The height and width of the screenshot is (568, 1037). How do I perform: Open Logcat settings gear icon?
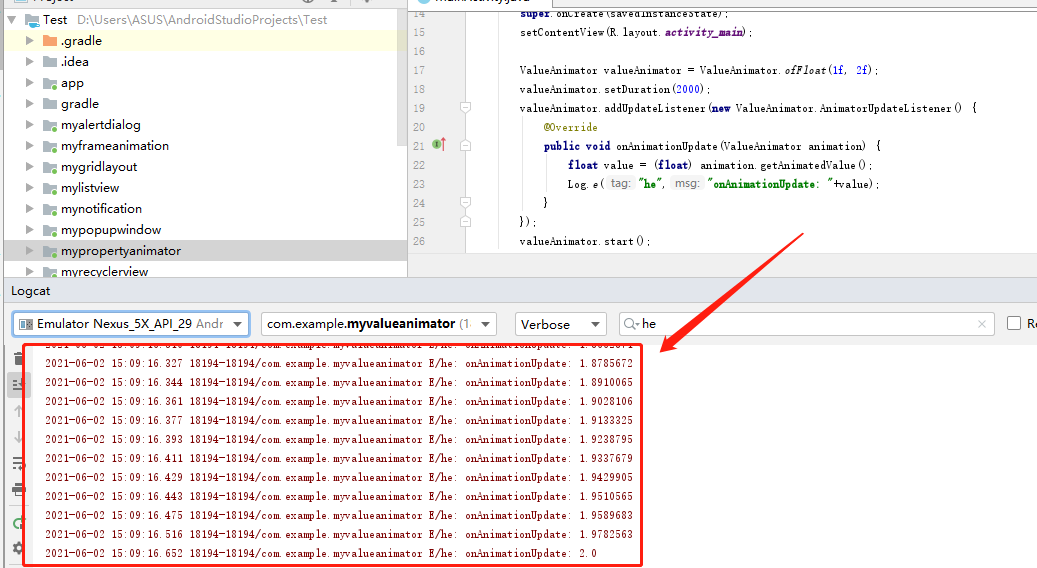(x=18, y=548)
